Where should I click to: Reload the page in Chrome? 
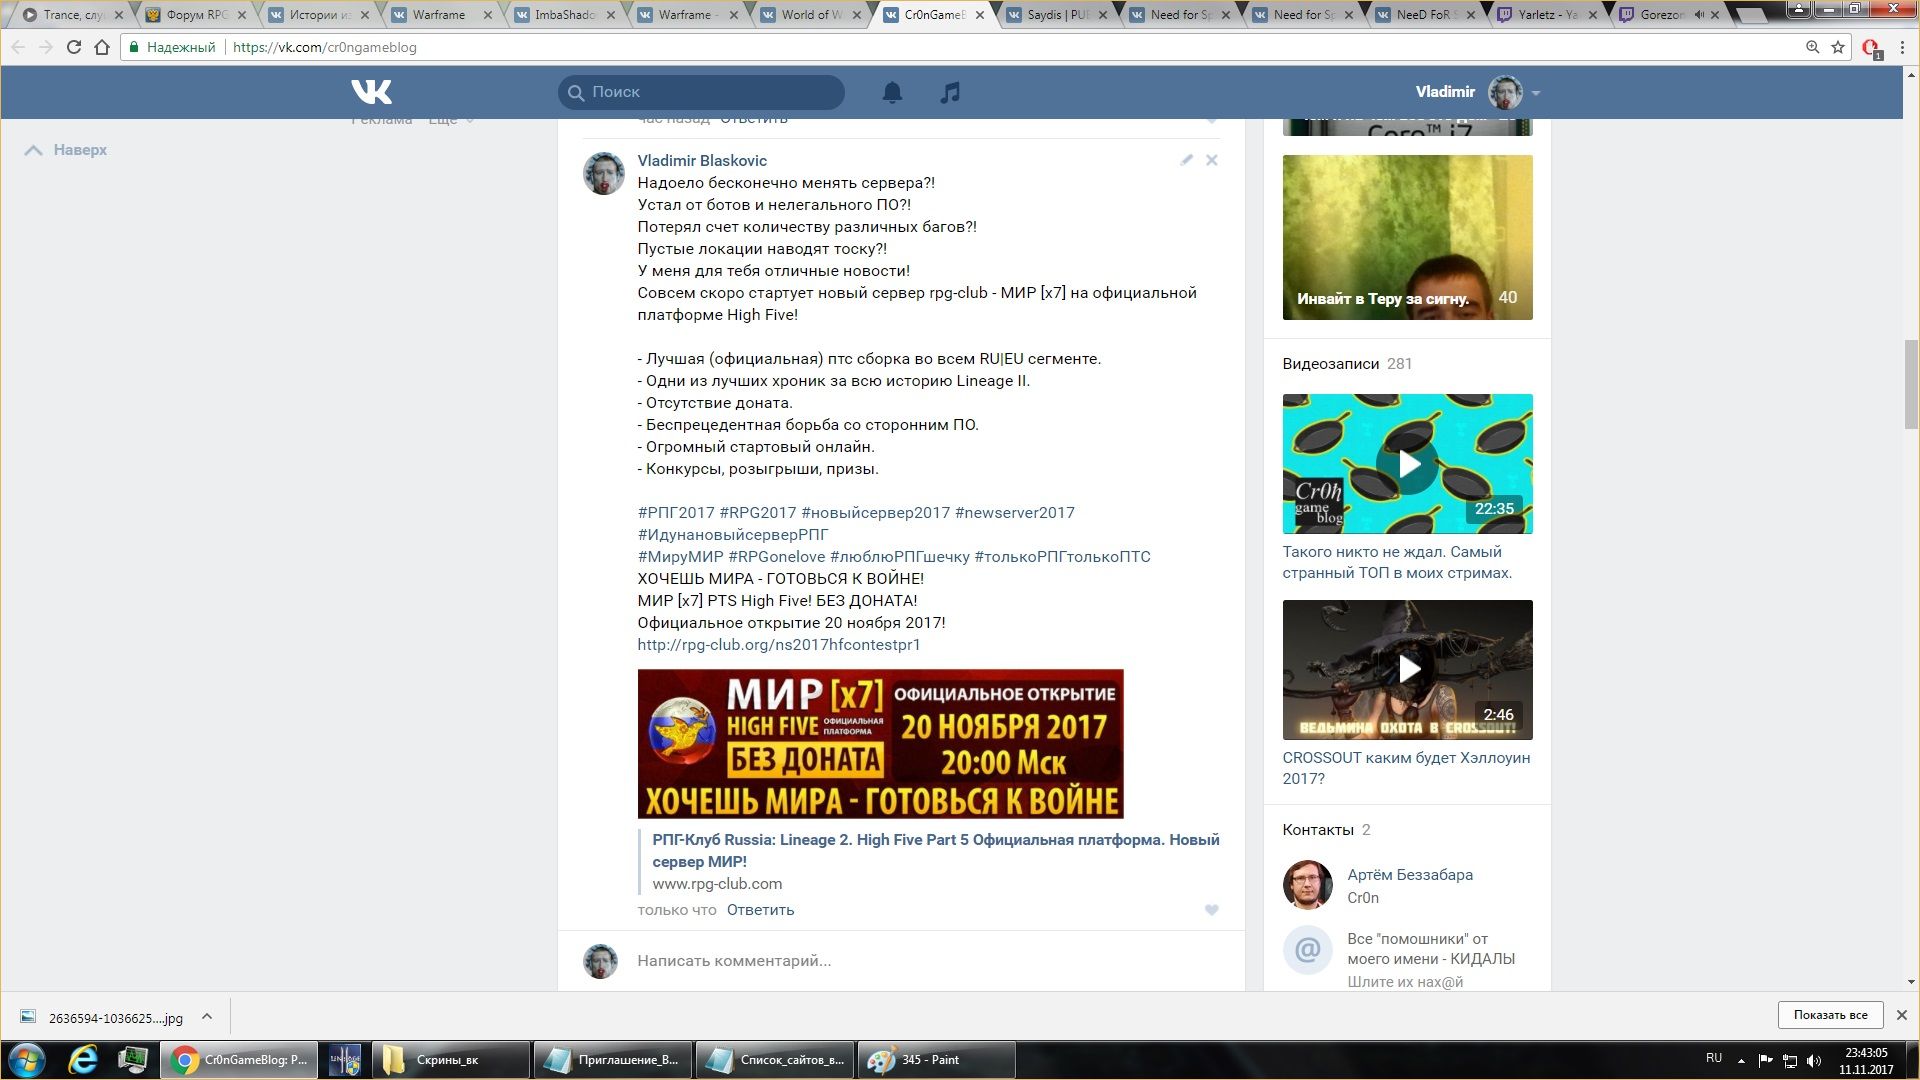tap(73, 47)
